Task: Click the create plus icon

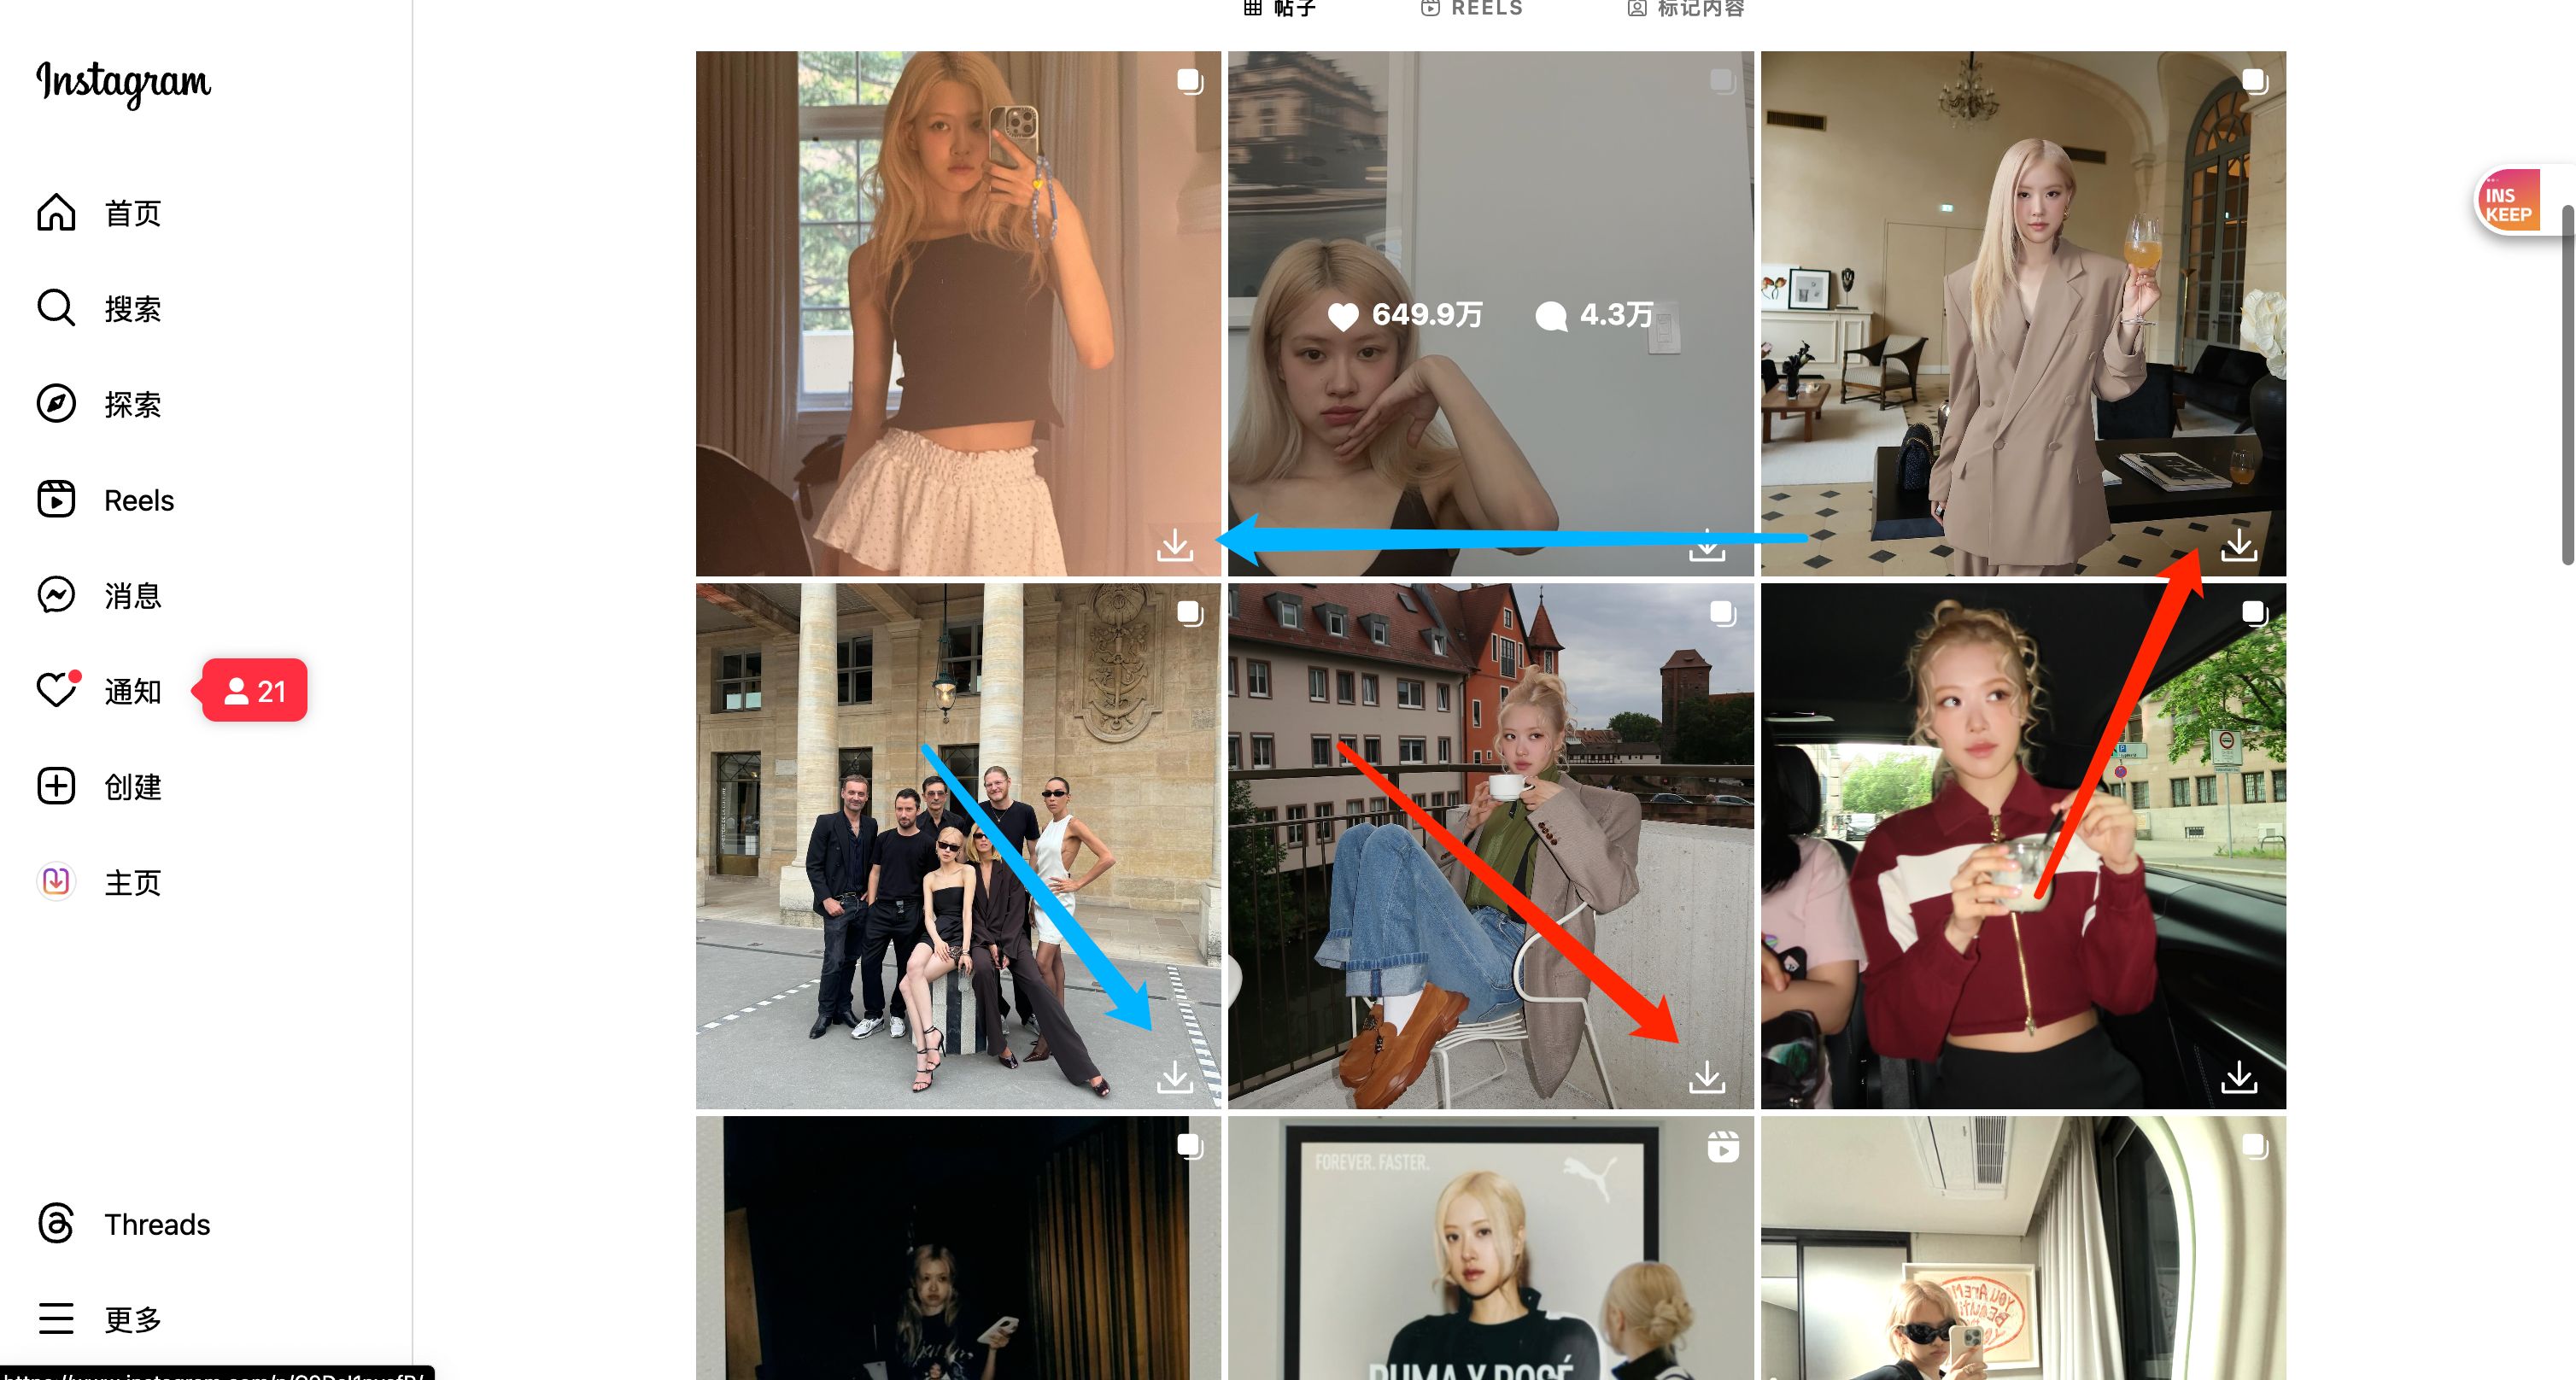Action: coord(56,784)
